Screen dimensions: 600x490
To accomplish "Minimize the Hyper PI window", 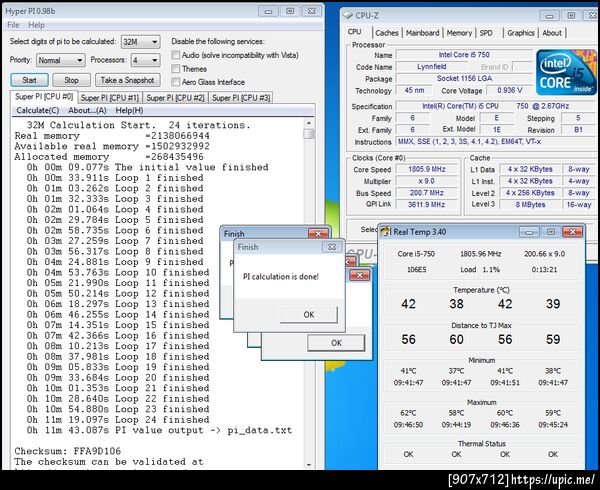I will click(x=268, y=11).
